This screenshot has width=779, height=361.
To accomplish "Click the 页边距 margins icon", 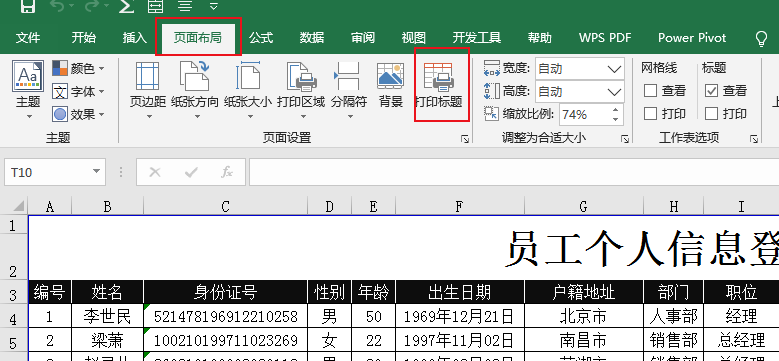I will [x=148, y=76].
